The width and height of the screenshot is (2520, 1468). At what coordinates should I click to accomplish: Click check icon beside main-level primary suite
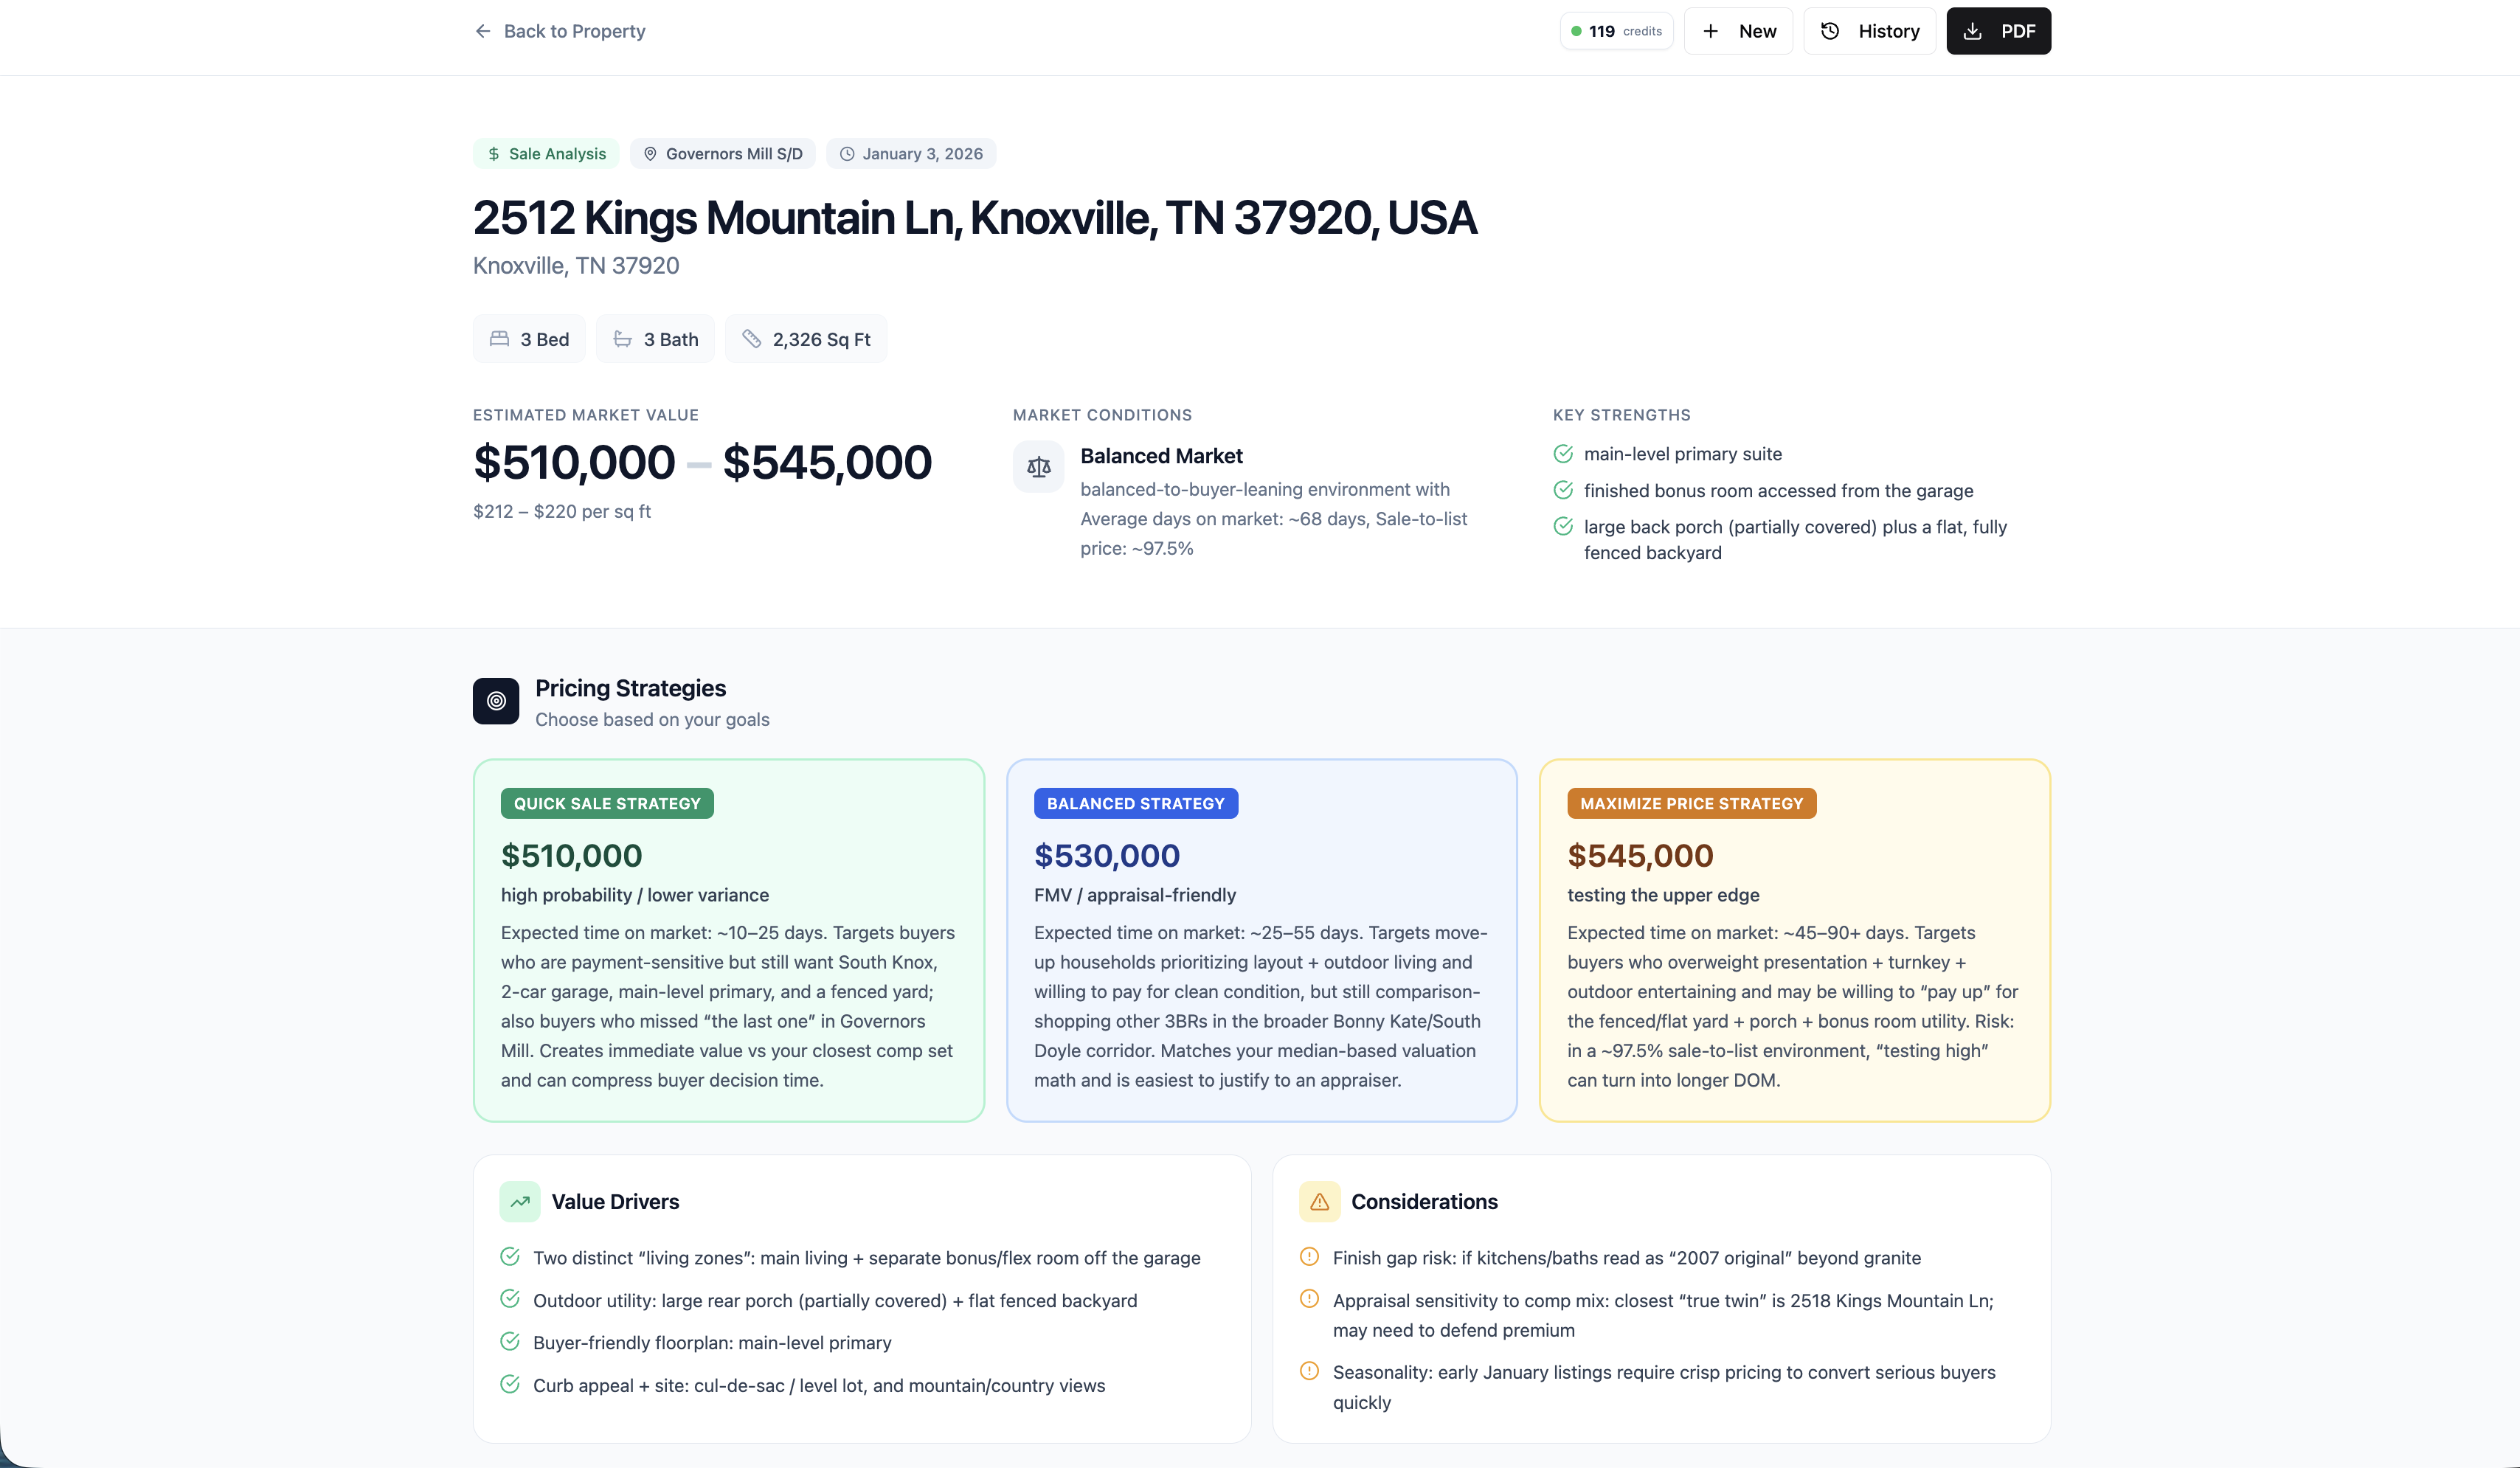(1563, 454)
